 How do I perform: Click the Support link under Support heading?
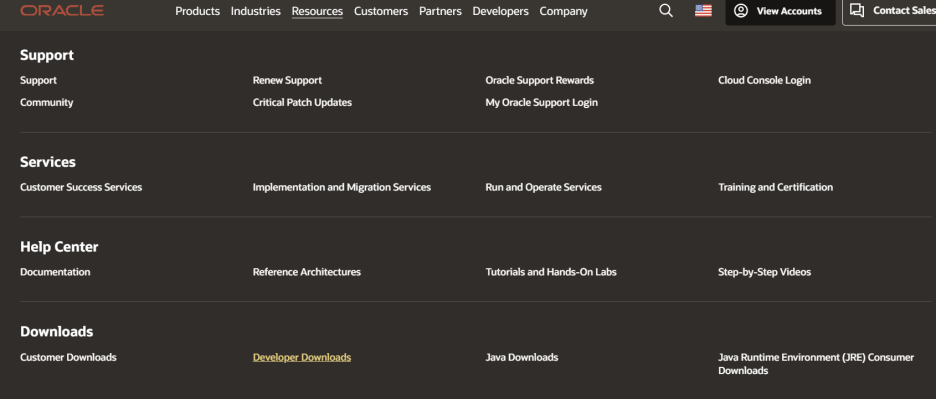(38, 80)
